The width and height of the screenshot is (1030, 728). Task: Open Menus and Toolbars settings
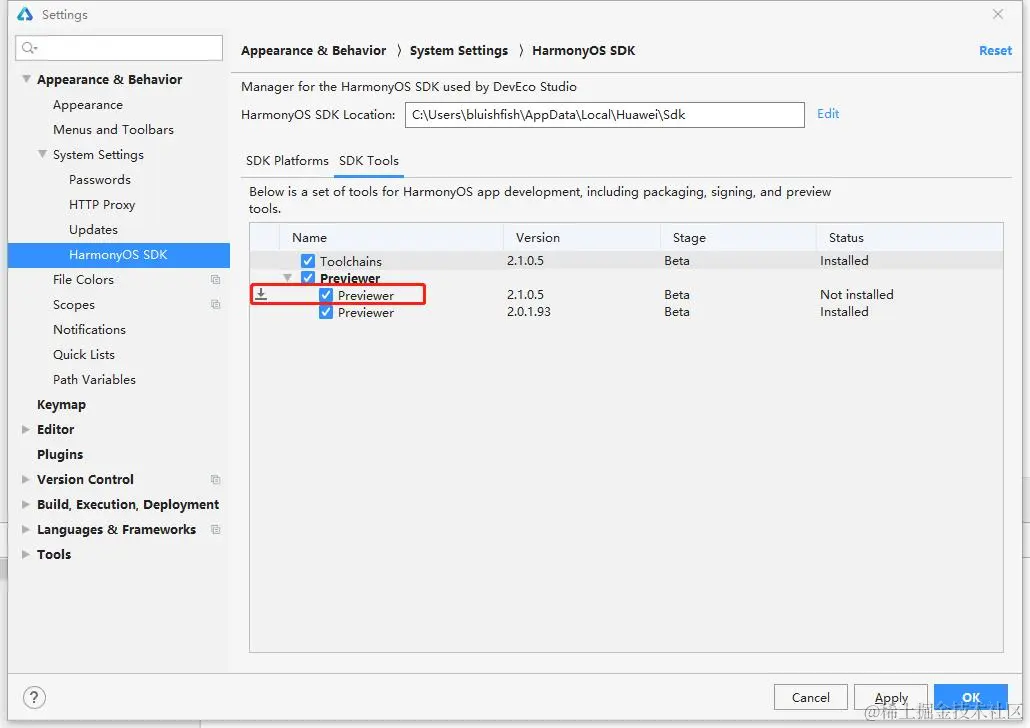pos(113,129)
